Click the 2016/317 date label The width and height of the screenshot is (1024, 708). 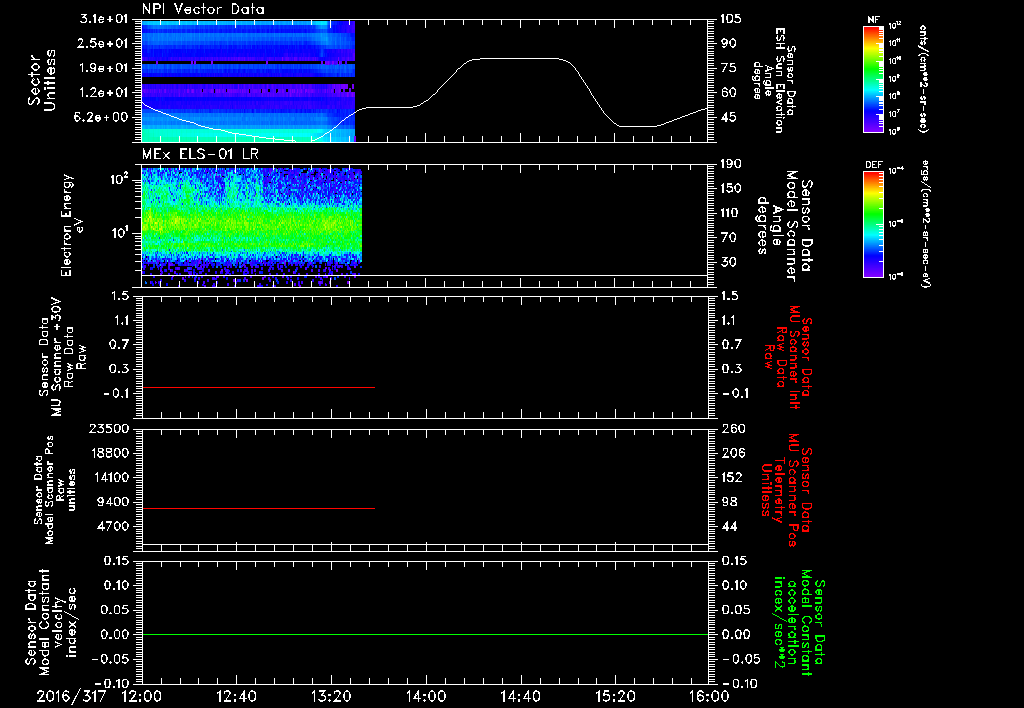coord(71,696)
